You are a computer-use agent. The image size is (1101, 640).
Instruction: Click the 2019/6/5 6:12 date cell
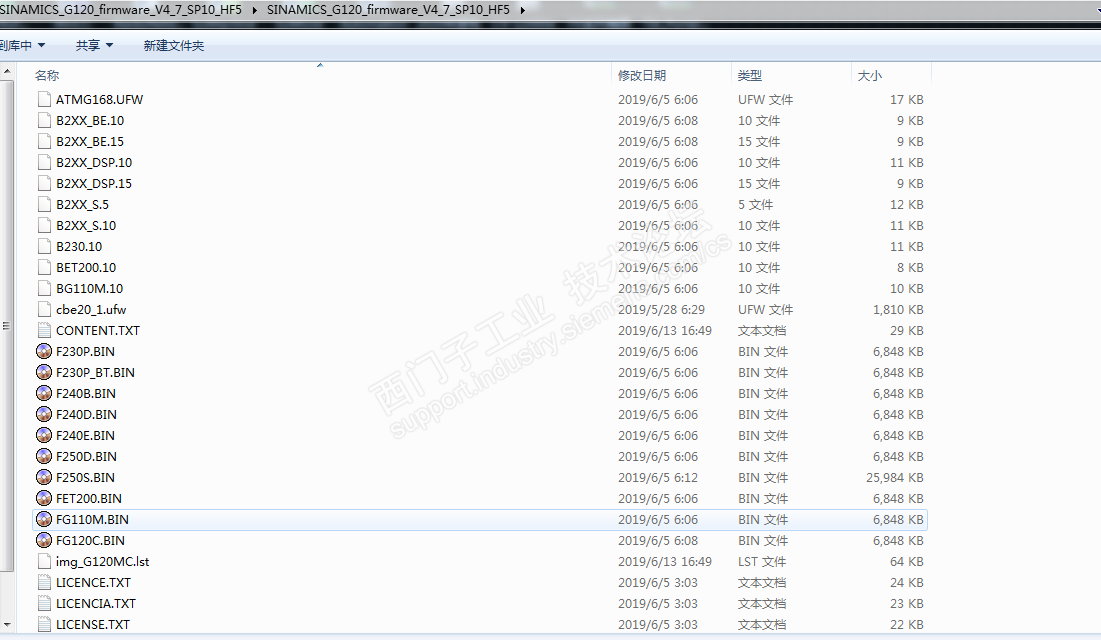pyautogui.click(x=658, y=478)
